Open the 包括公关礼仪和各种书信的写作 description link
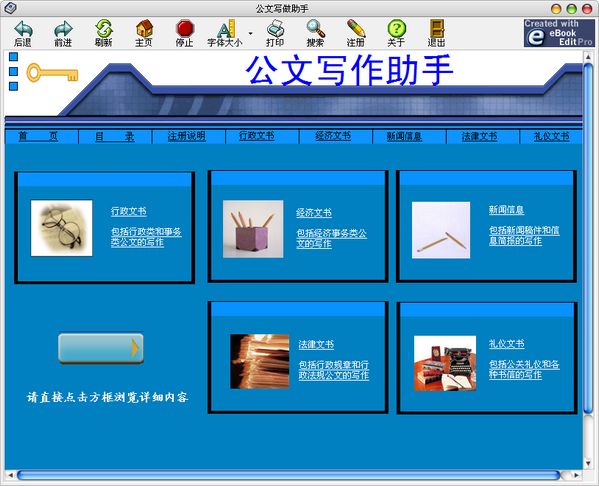Viewport: 599px width, 486px height. coord(524,369)
